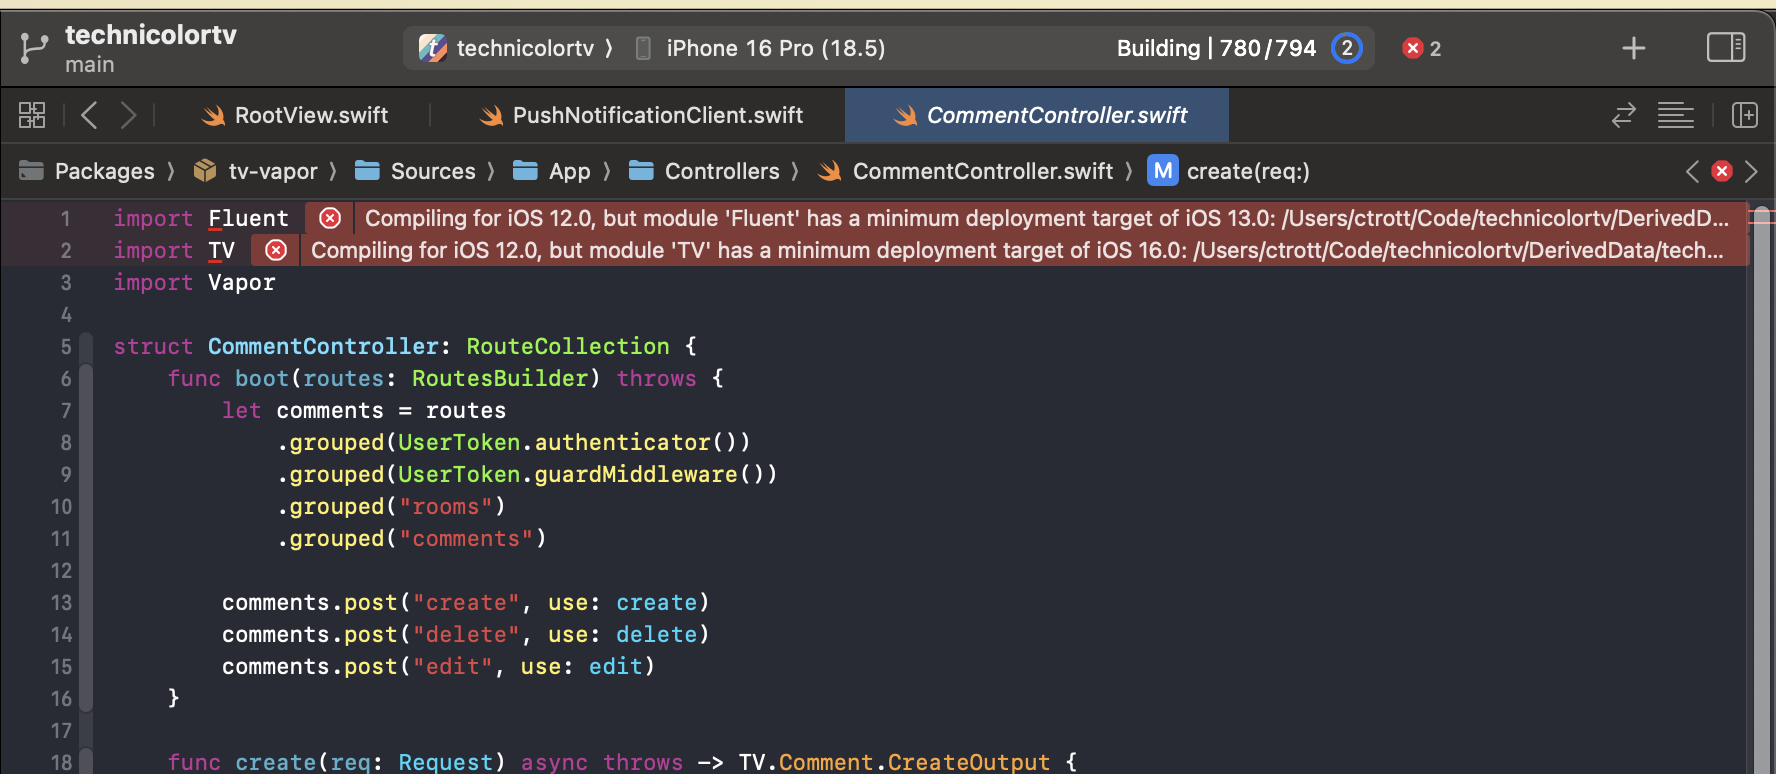Open tv-vapor breadcrumb in jump bar
The height and width of the screenshot is (774, 1776).
(x=256, y=171)
